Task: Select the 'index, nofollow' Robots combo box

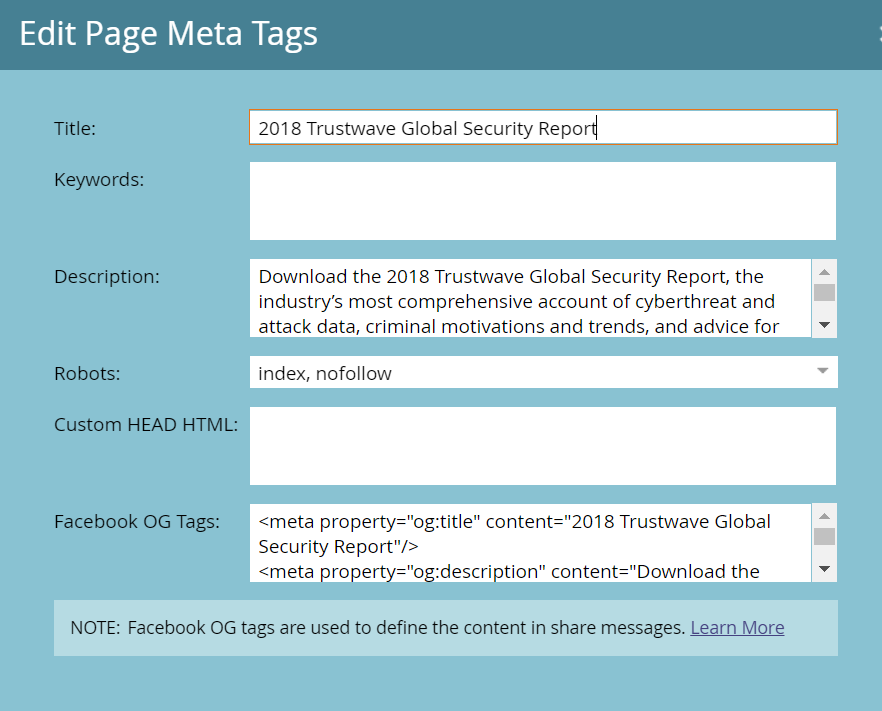Action: click(x=530, y=373)
